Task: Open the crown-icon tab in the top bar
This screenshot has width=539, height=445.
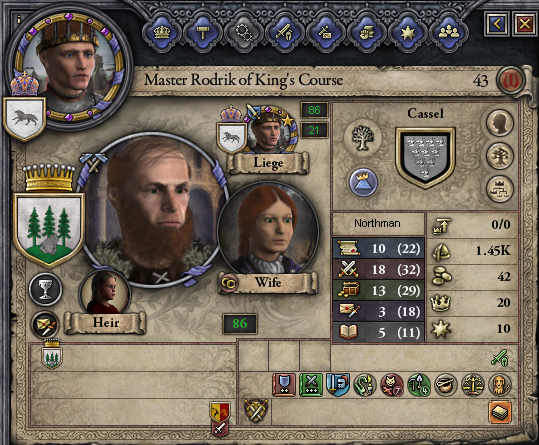Action: 162,33
